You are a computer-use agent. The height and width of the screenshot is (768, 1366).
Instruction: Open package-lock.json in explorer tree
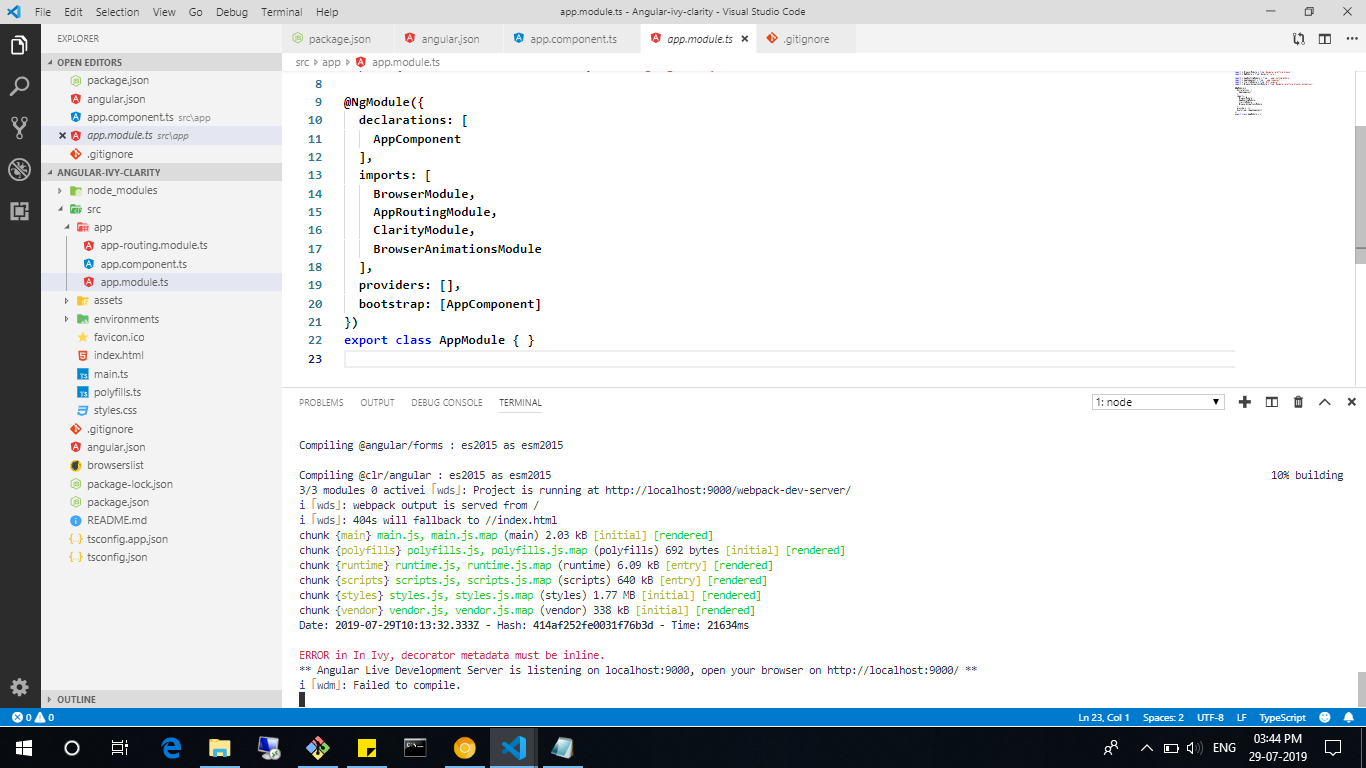point(129,484)
